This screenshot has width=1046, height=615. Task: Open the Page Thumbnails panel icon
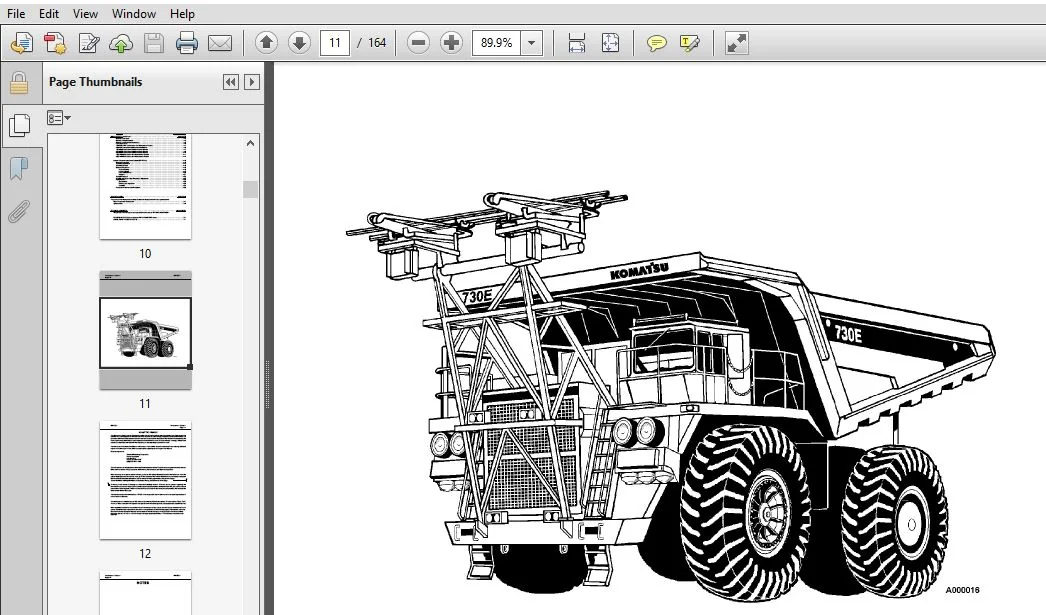pos(20,125)
